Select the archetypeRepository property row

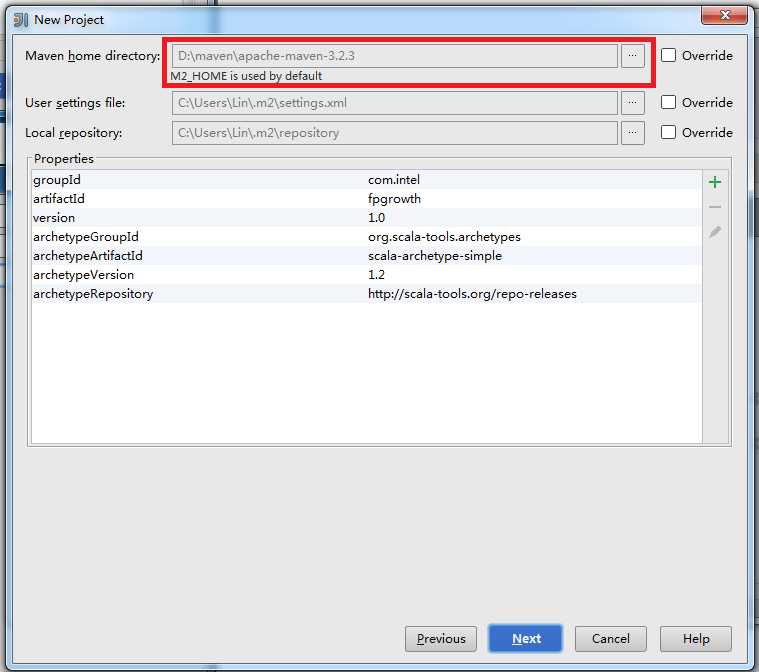366,293
